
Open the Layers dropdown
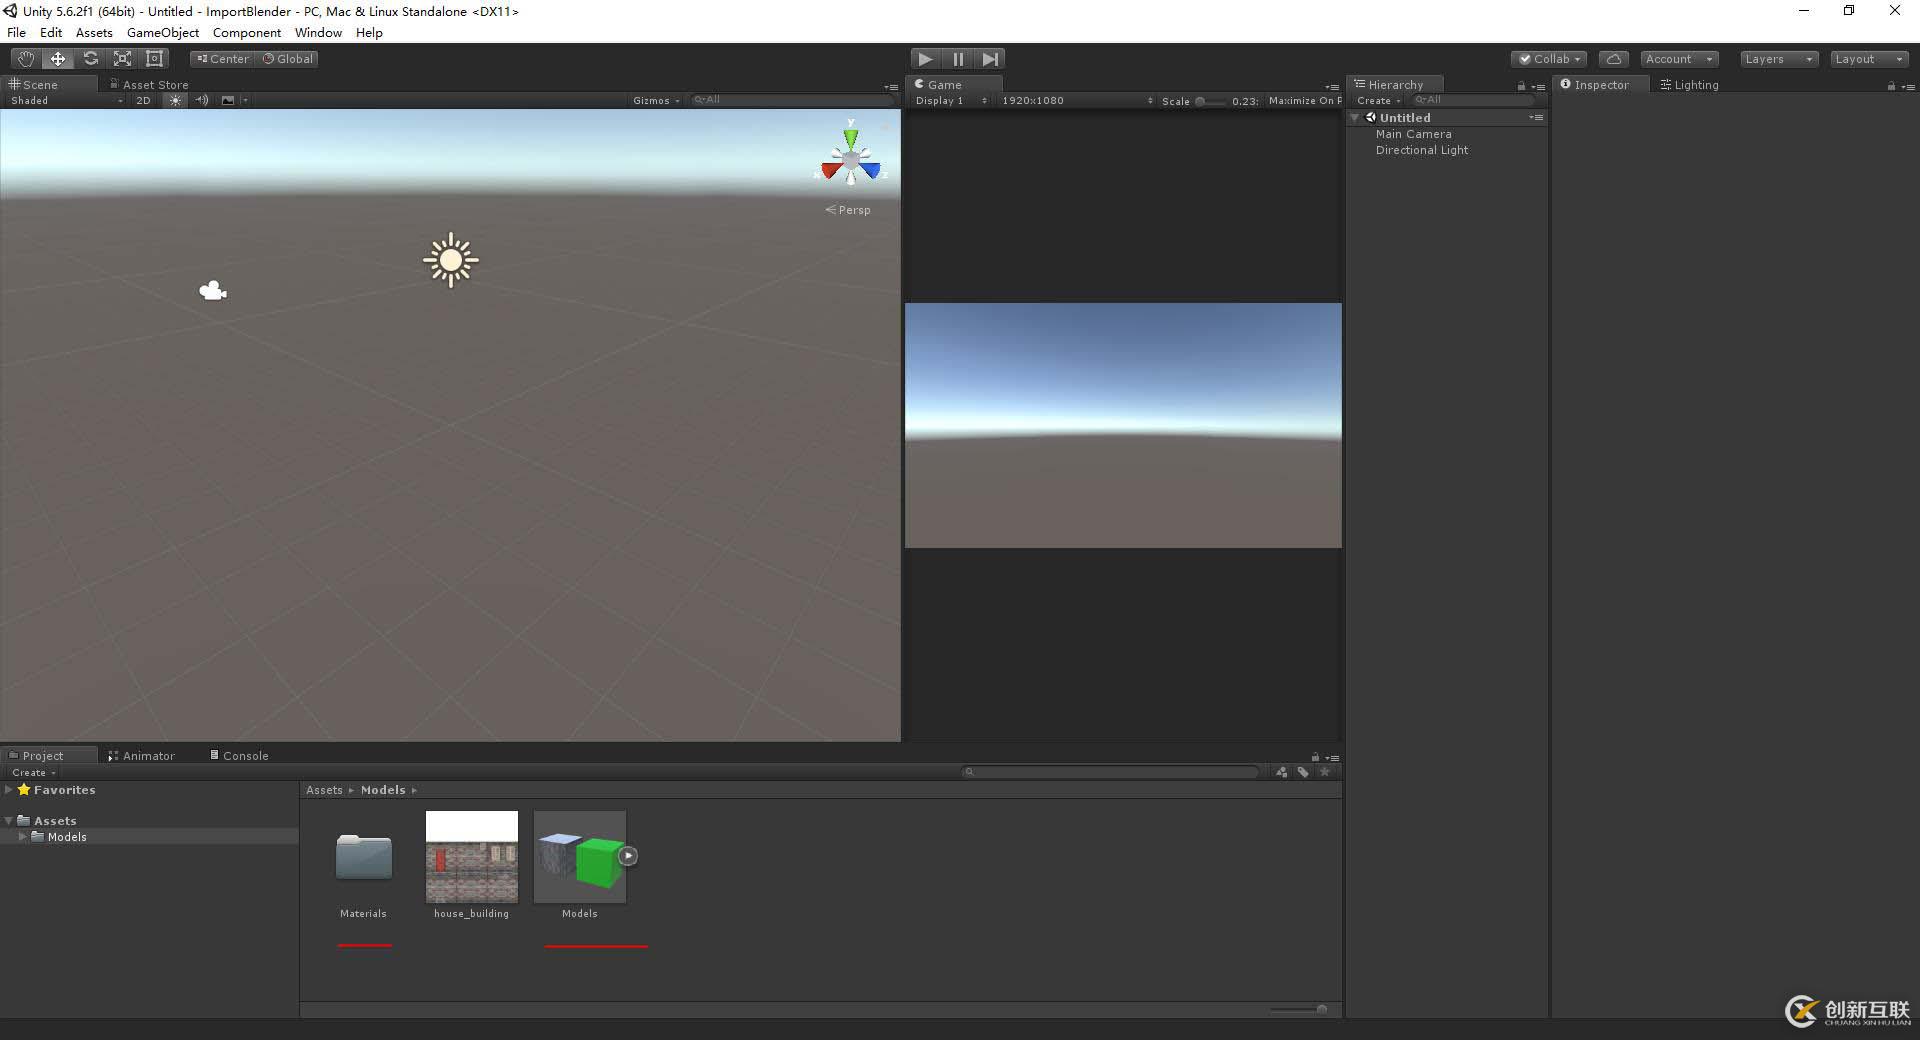coord(1778,59)
